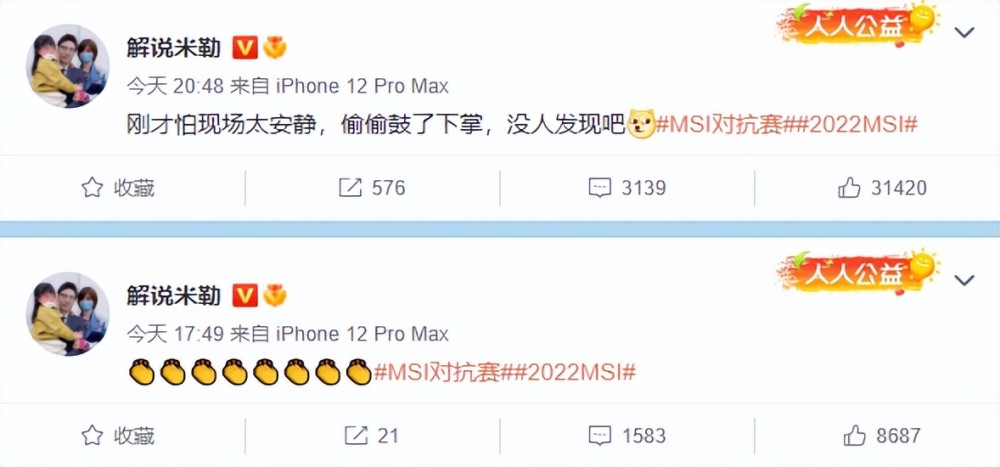This screenshot has width=1000, height=467.
Task: Click the orange V verified badge on the first post
Action: point(245,48)
